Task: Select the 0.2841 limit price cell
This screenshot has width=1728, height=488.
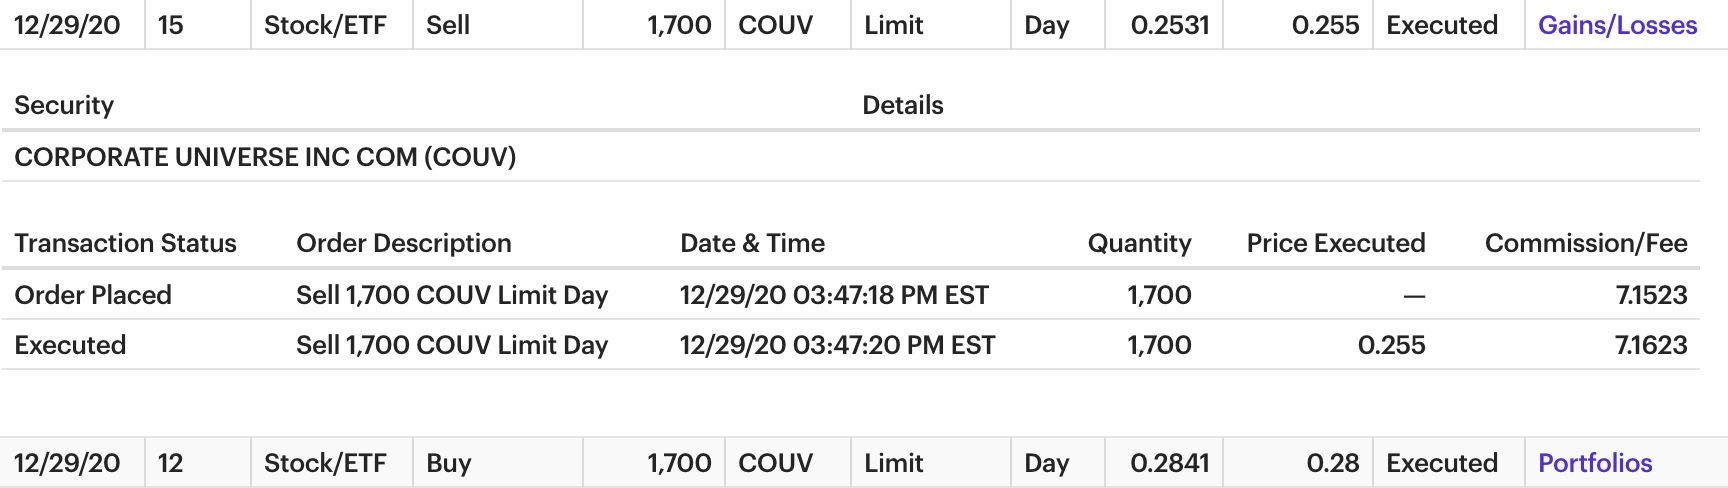Action: coord(1169,463)
